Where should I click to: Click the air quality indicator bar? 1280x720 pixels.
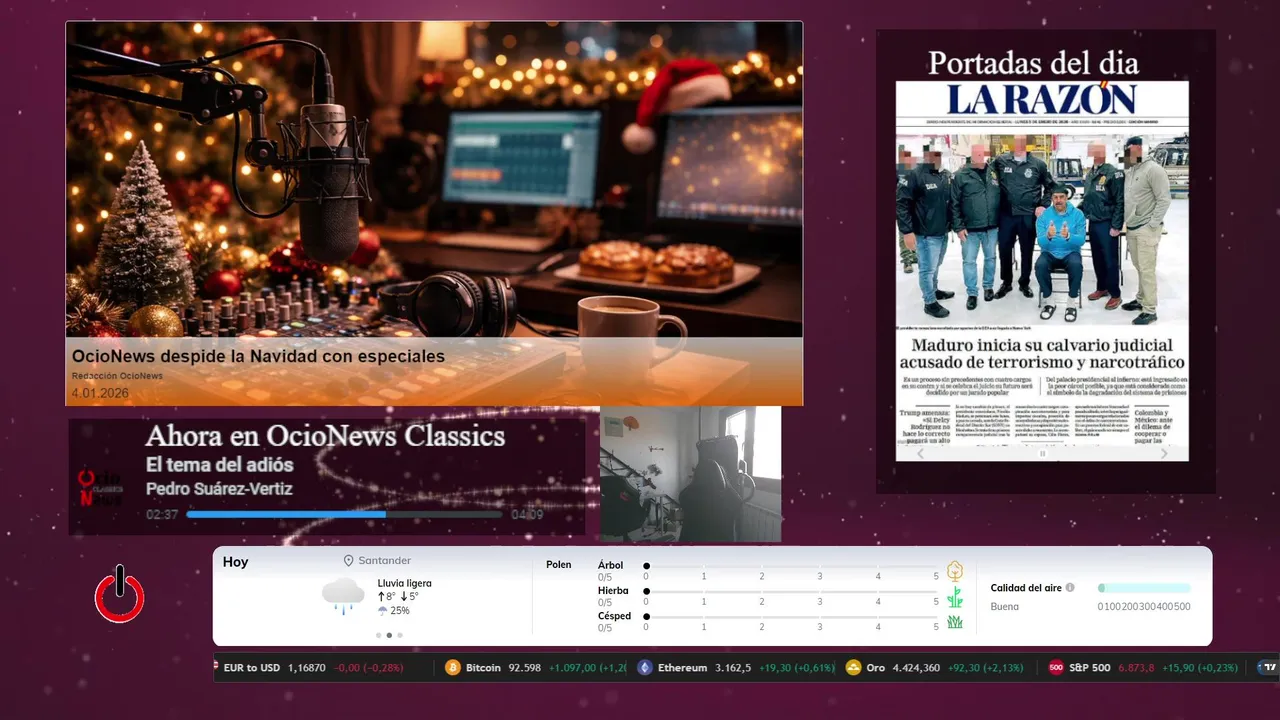[1144, 588]
